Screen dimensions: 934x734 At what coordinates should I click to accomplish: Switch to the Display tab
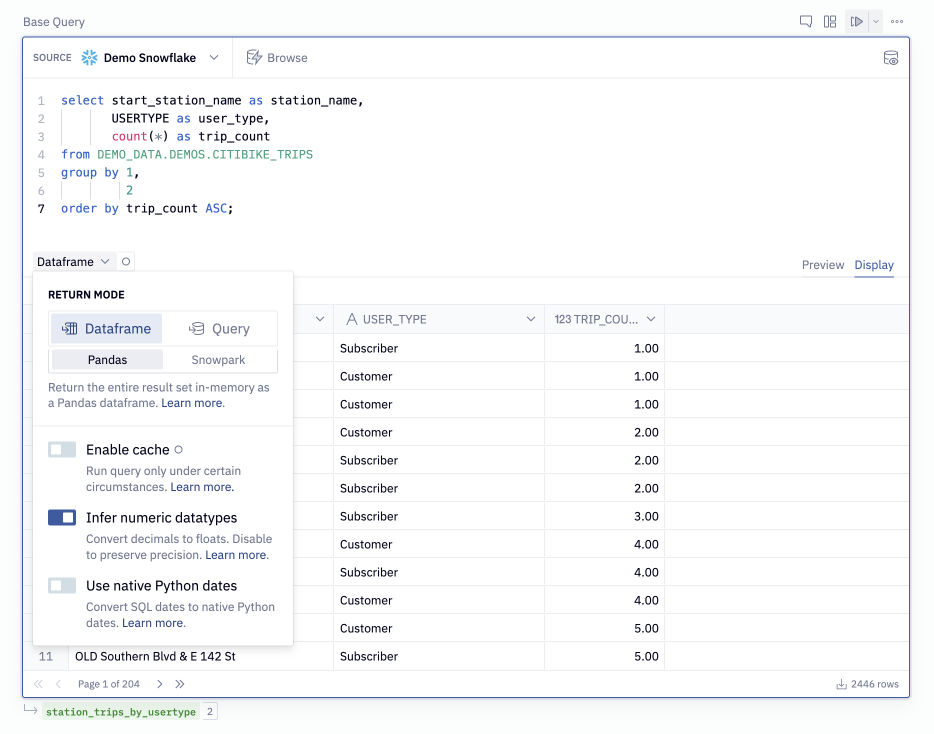coord(874,265)
